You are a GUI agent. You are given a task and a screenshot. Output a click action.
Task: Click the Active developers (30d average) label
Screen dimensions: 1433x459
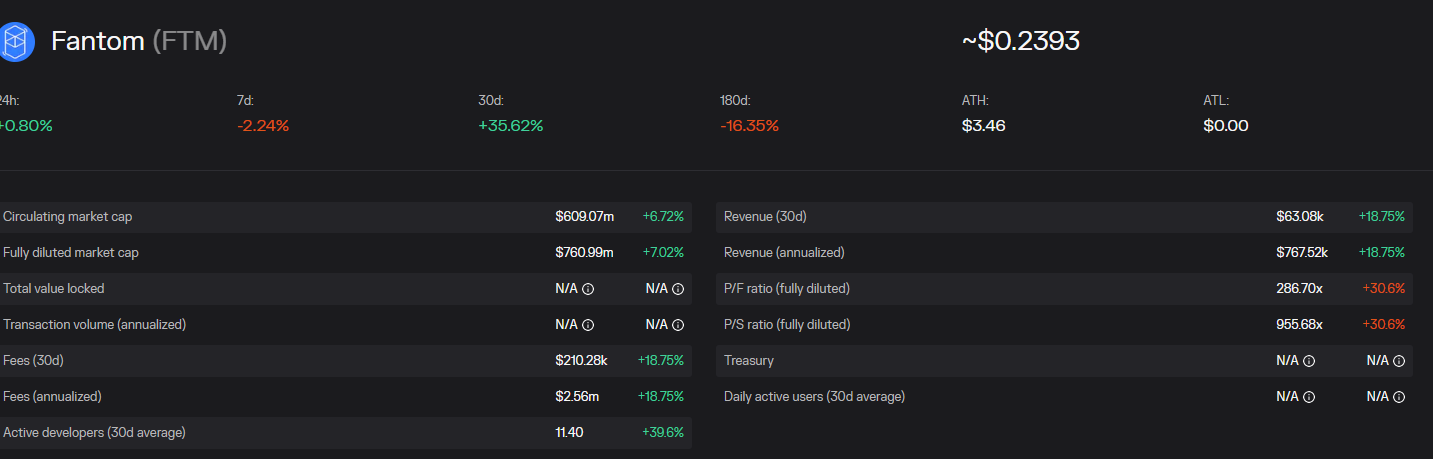tap(95, 433)
